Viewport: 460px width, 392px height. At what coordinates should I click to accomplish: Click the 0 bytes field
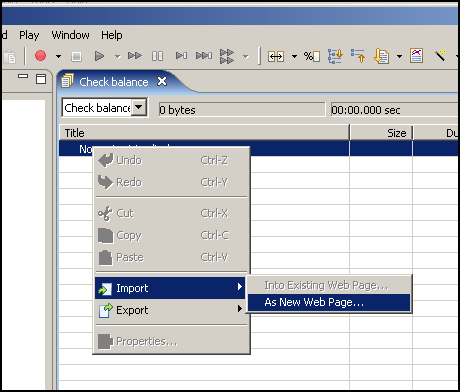(x=242, y=110)
